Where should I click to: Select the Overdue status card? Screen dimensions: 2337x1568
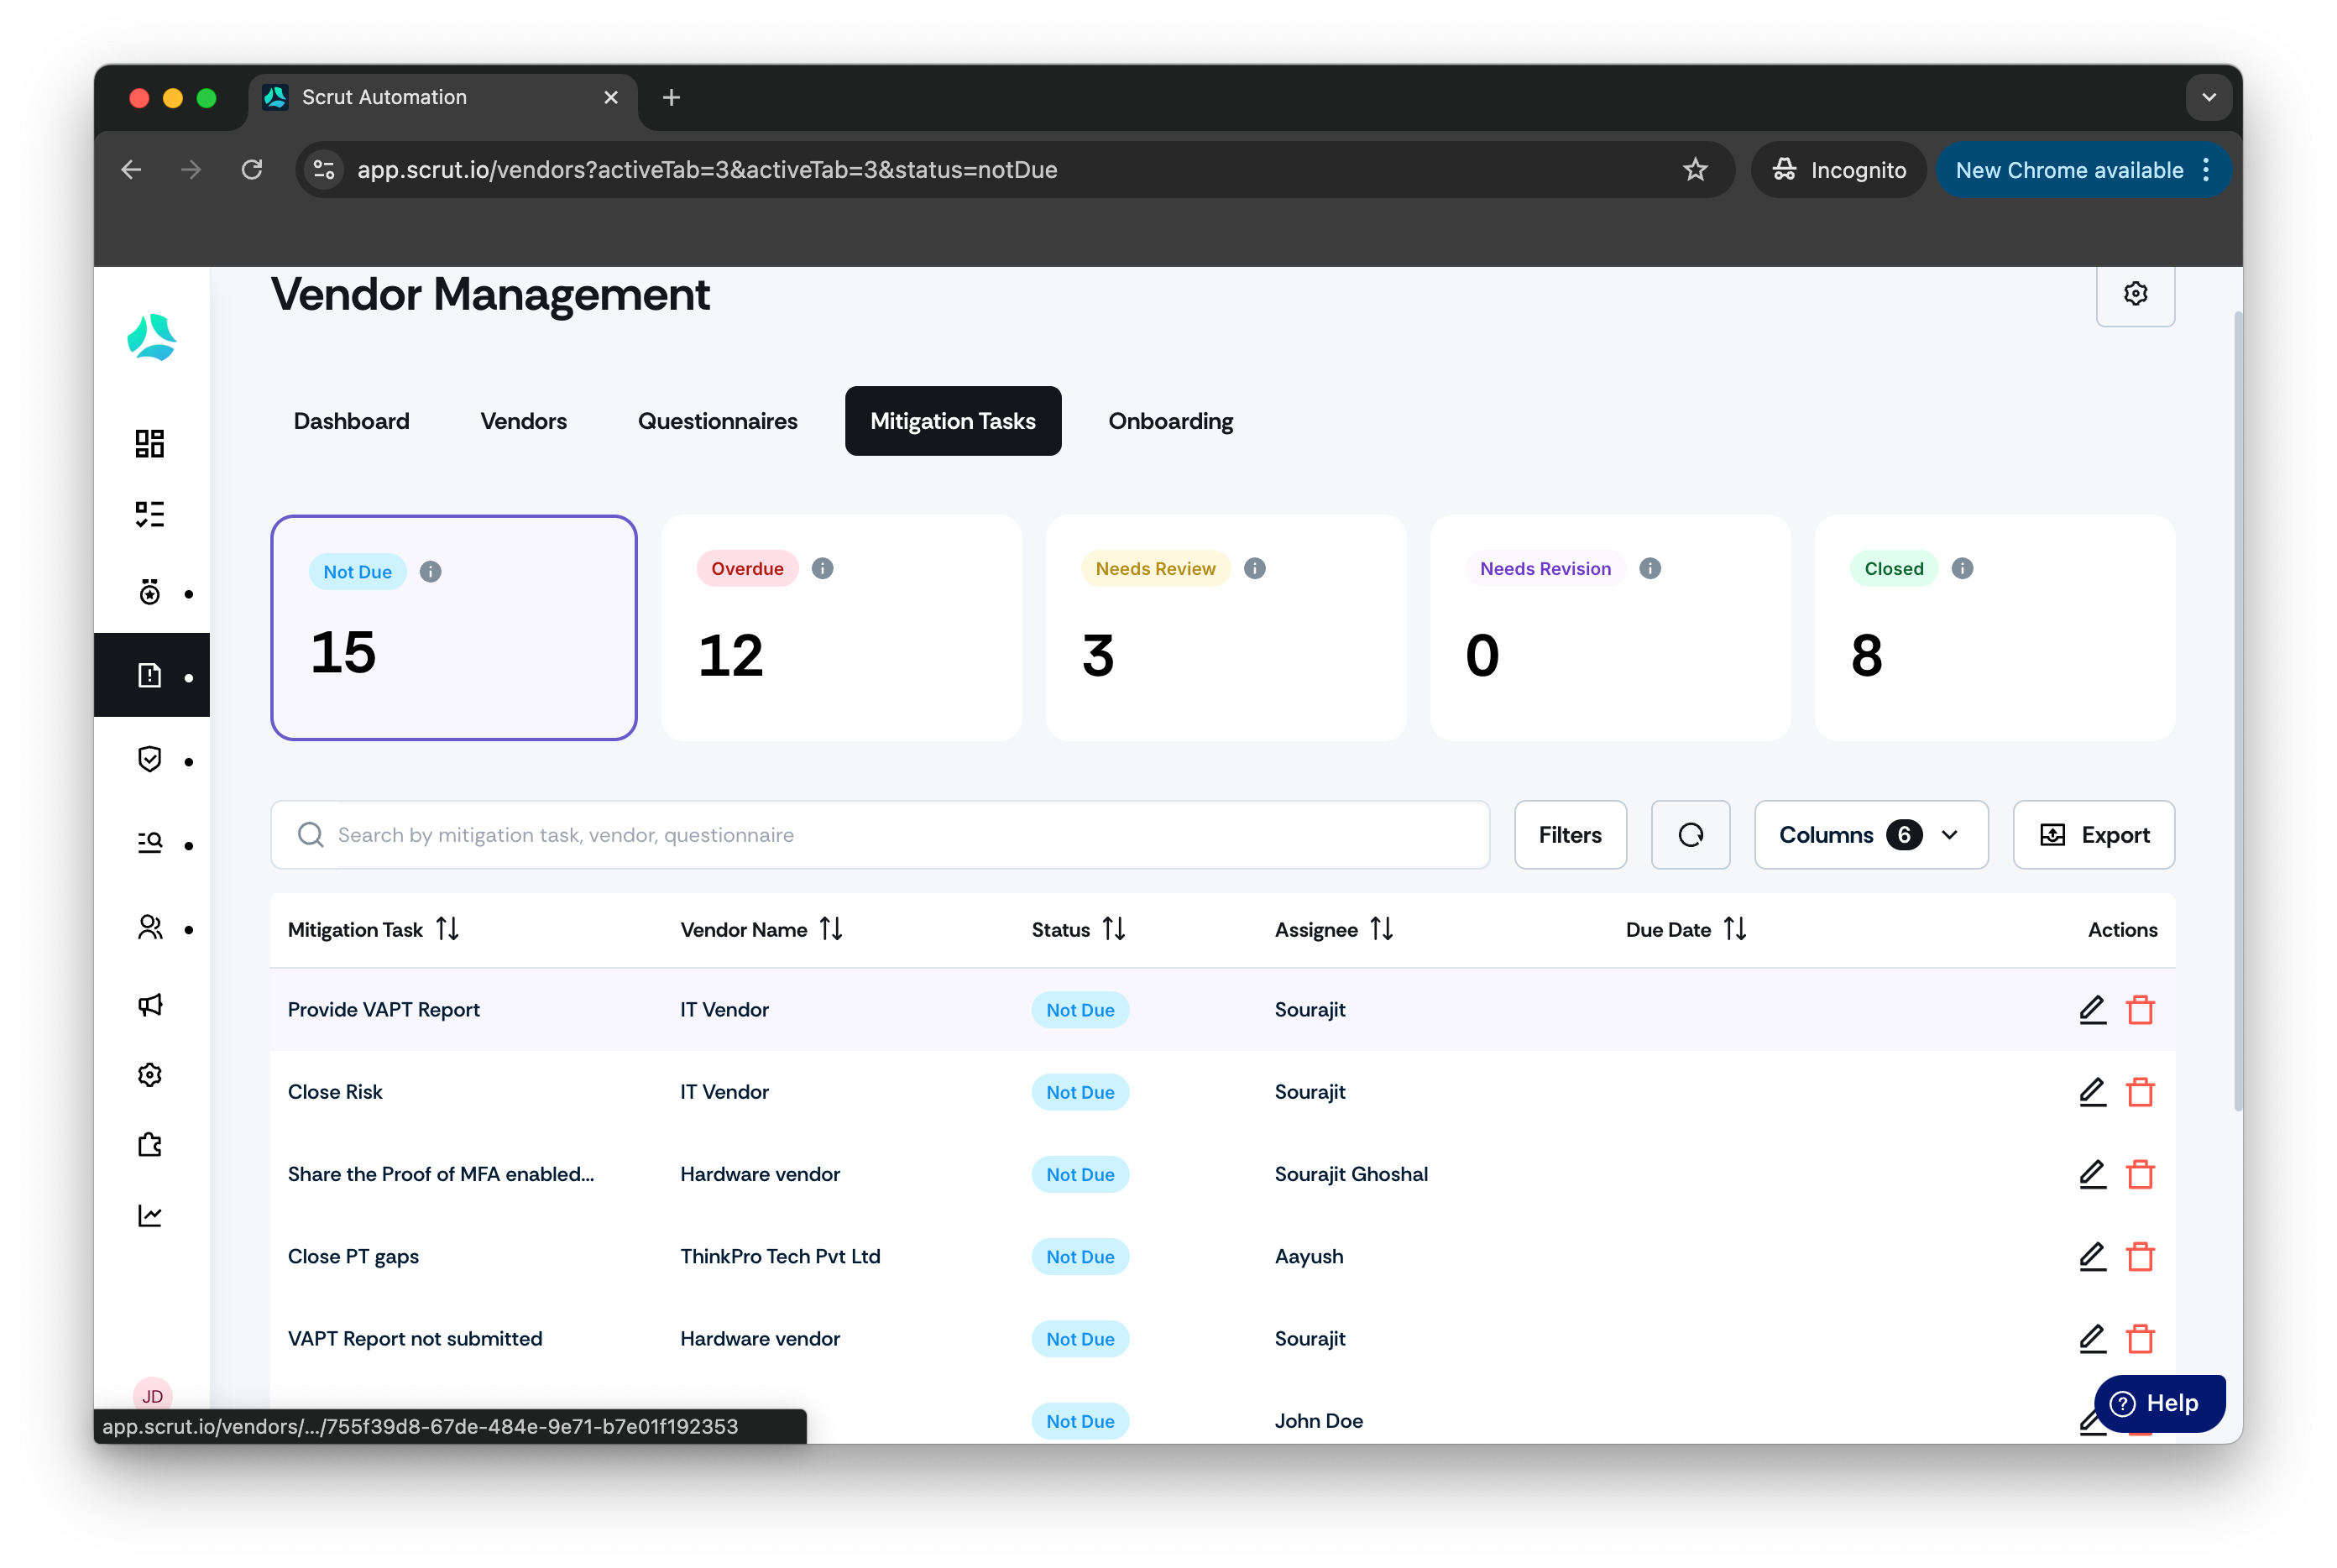pyautogui.click(x=841, y=628)
